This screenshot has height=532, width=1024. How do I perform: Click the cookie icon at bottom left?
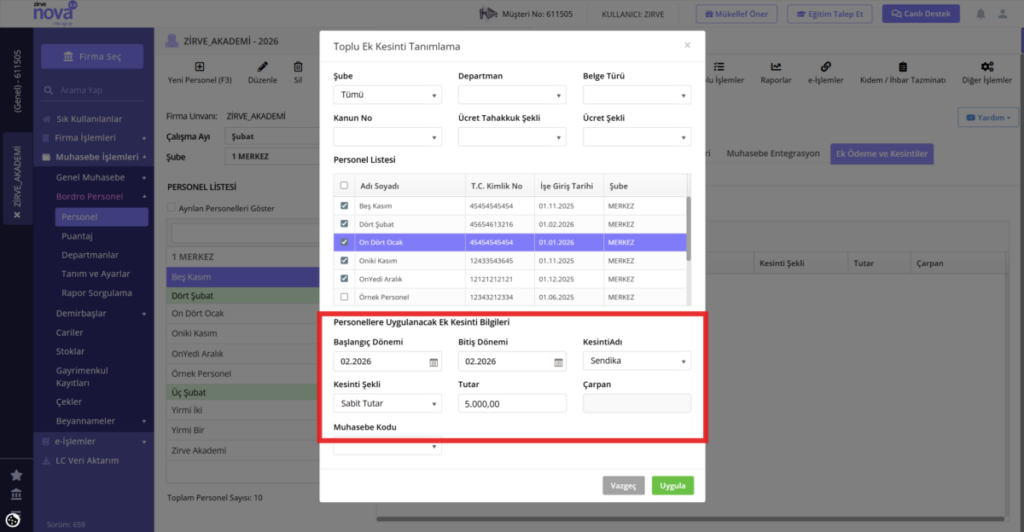[12, 520]
